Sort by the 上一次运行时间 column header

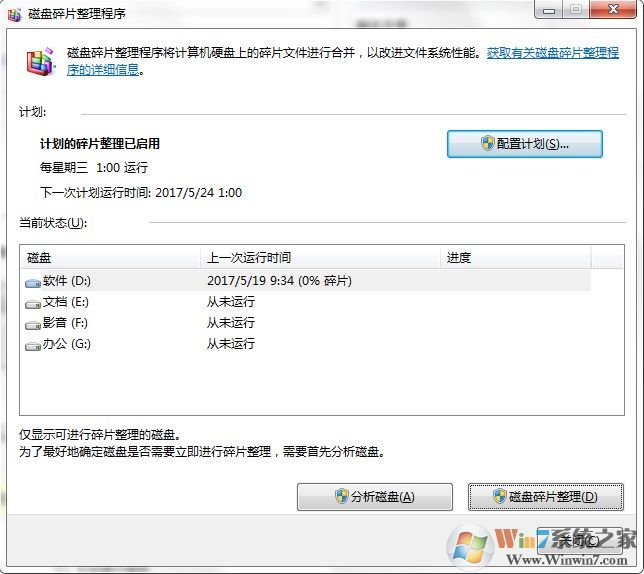(x=320, y=257)
